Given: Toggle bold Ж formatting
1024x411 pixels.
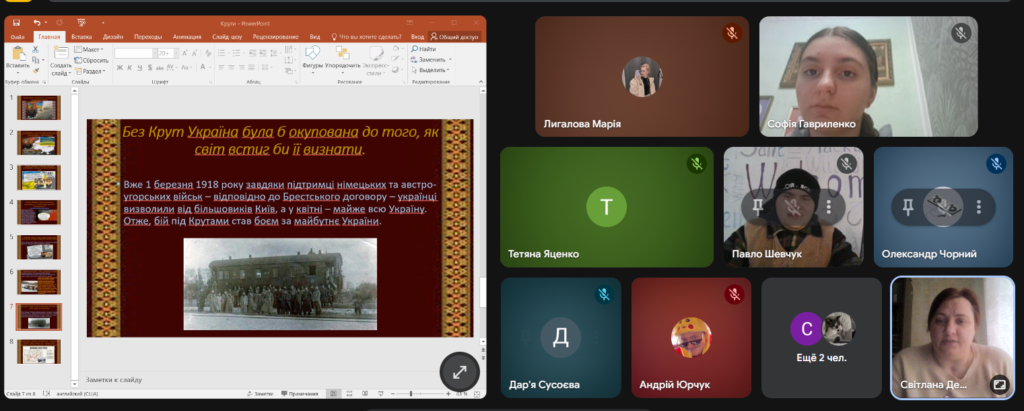Looking at the screenshot, I should pyautogui.click(x=118, y=68).
